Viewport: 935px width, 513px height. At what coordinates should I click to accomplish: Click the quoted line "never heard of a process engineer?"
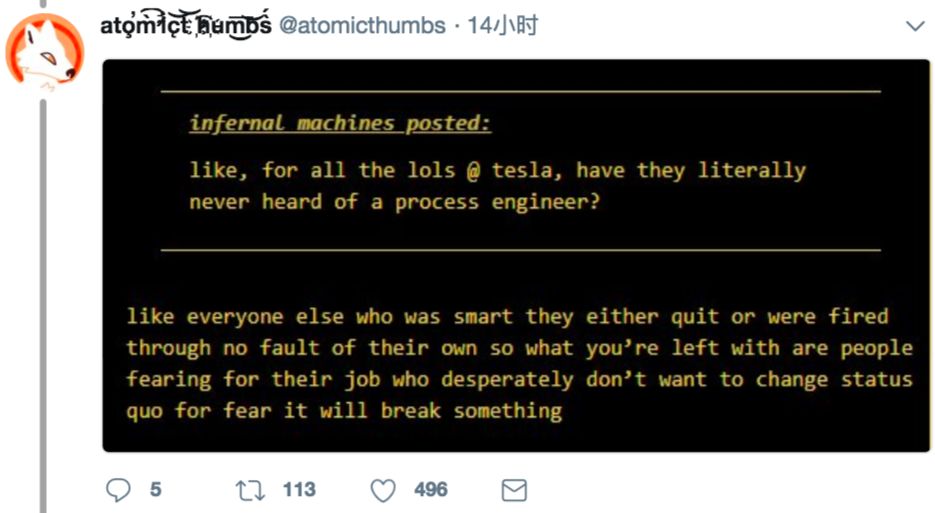394,202
